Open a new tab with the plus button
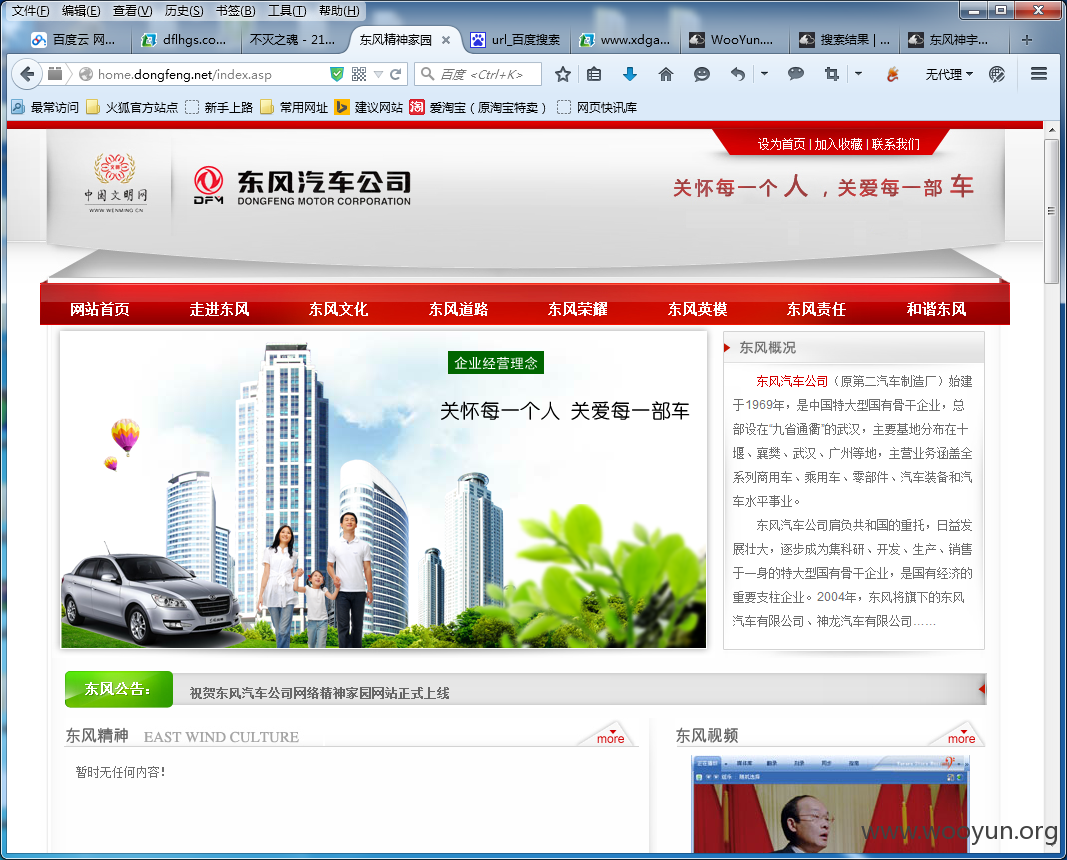The height and width of the screenshot is (860, 1067). 1027,40
